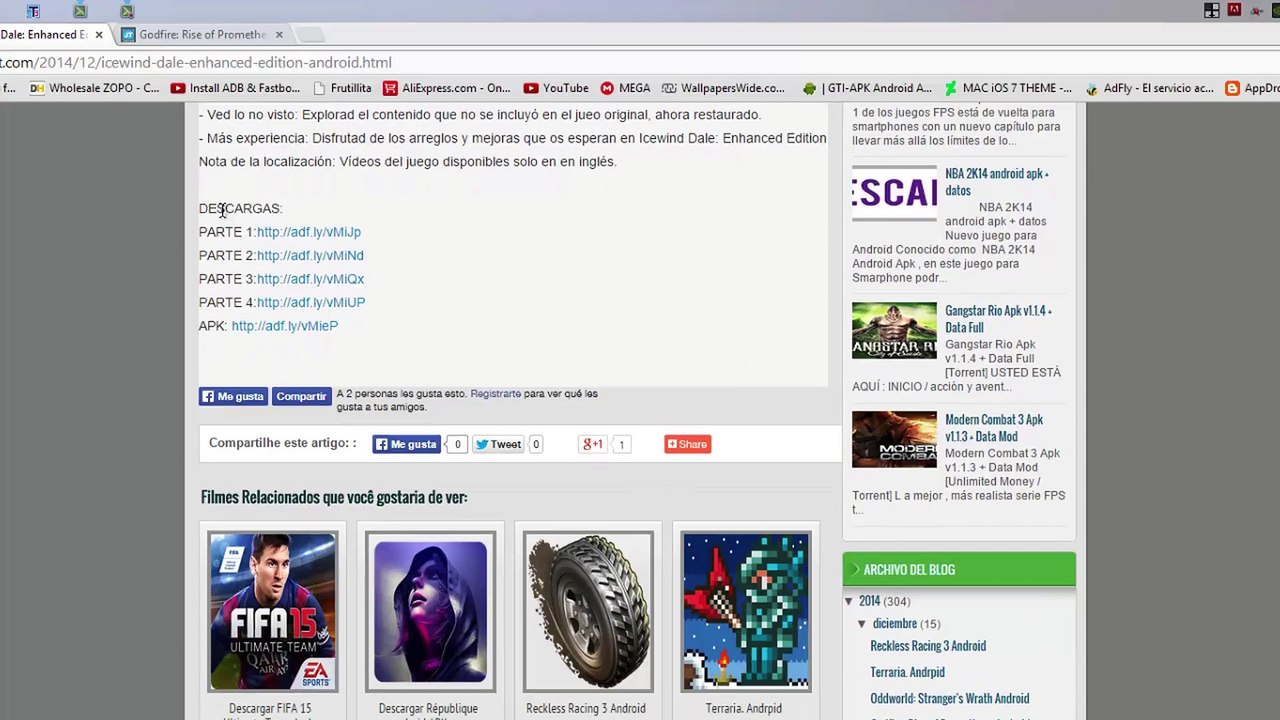Open PARTE 3 download link vMiQx

(310, 279)
